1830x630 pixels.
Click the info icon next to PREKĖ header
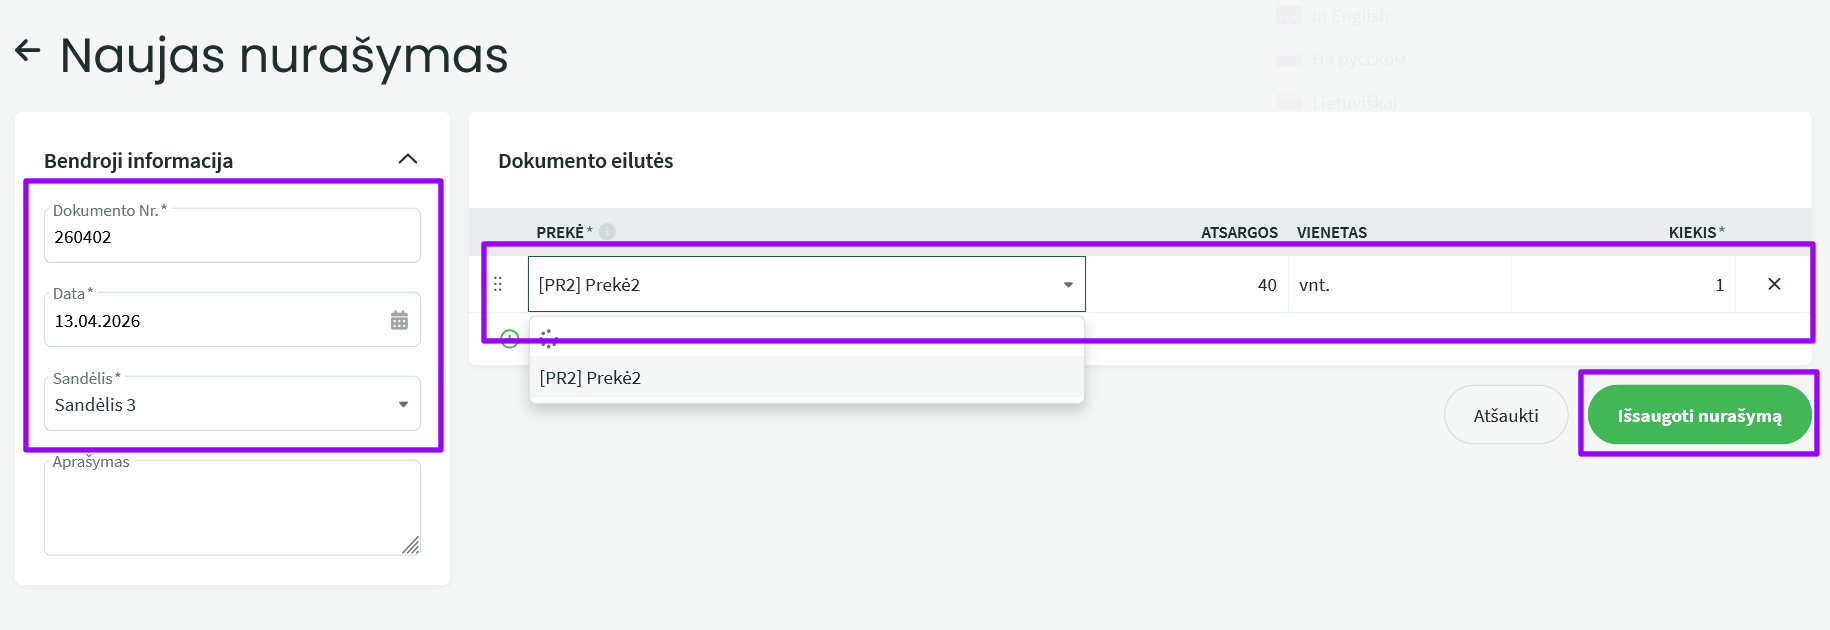[607, 232]
